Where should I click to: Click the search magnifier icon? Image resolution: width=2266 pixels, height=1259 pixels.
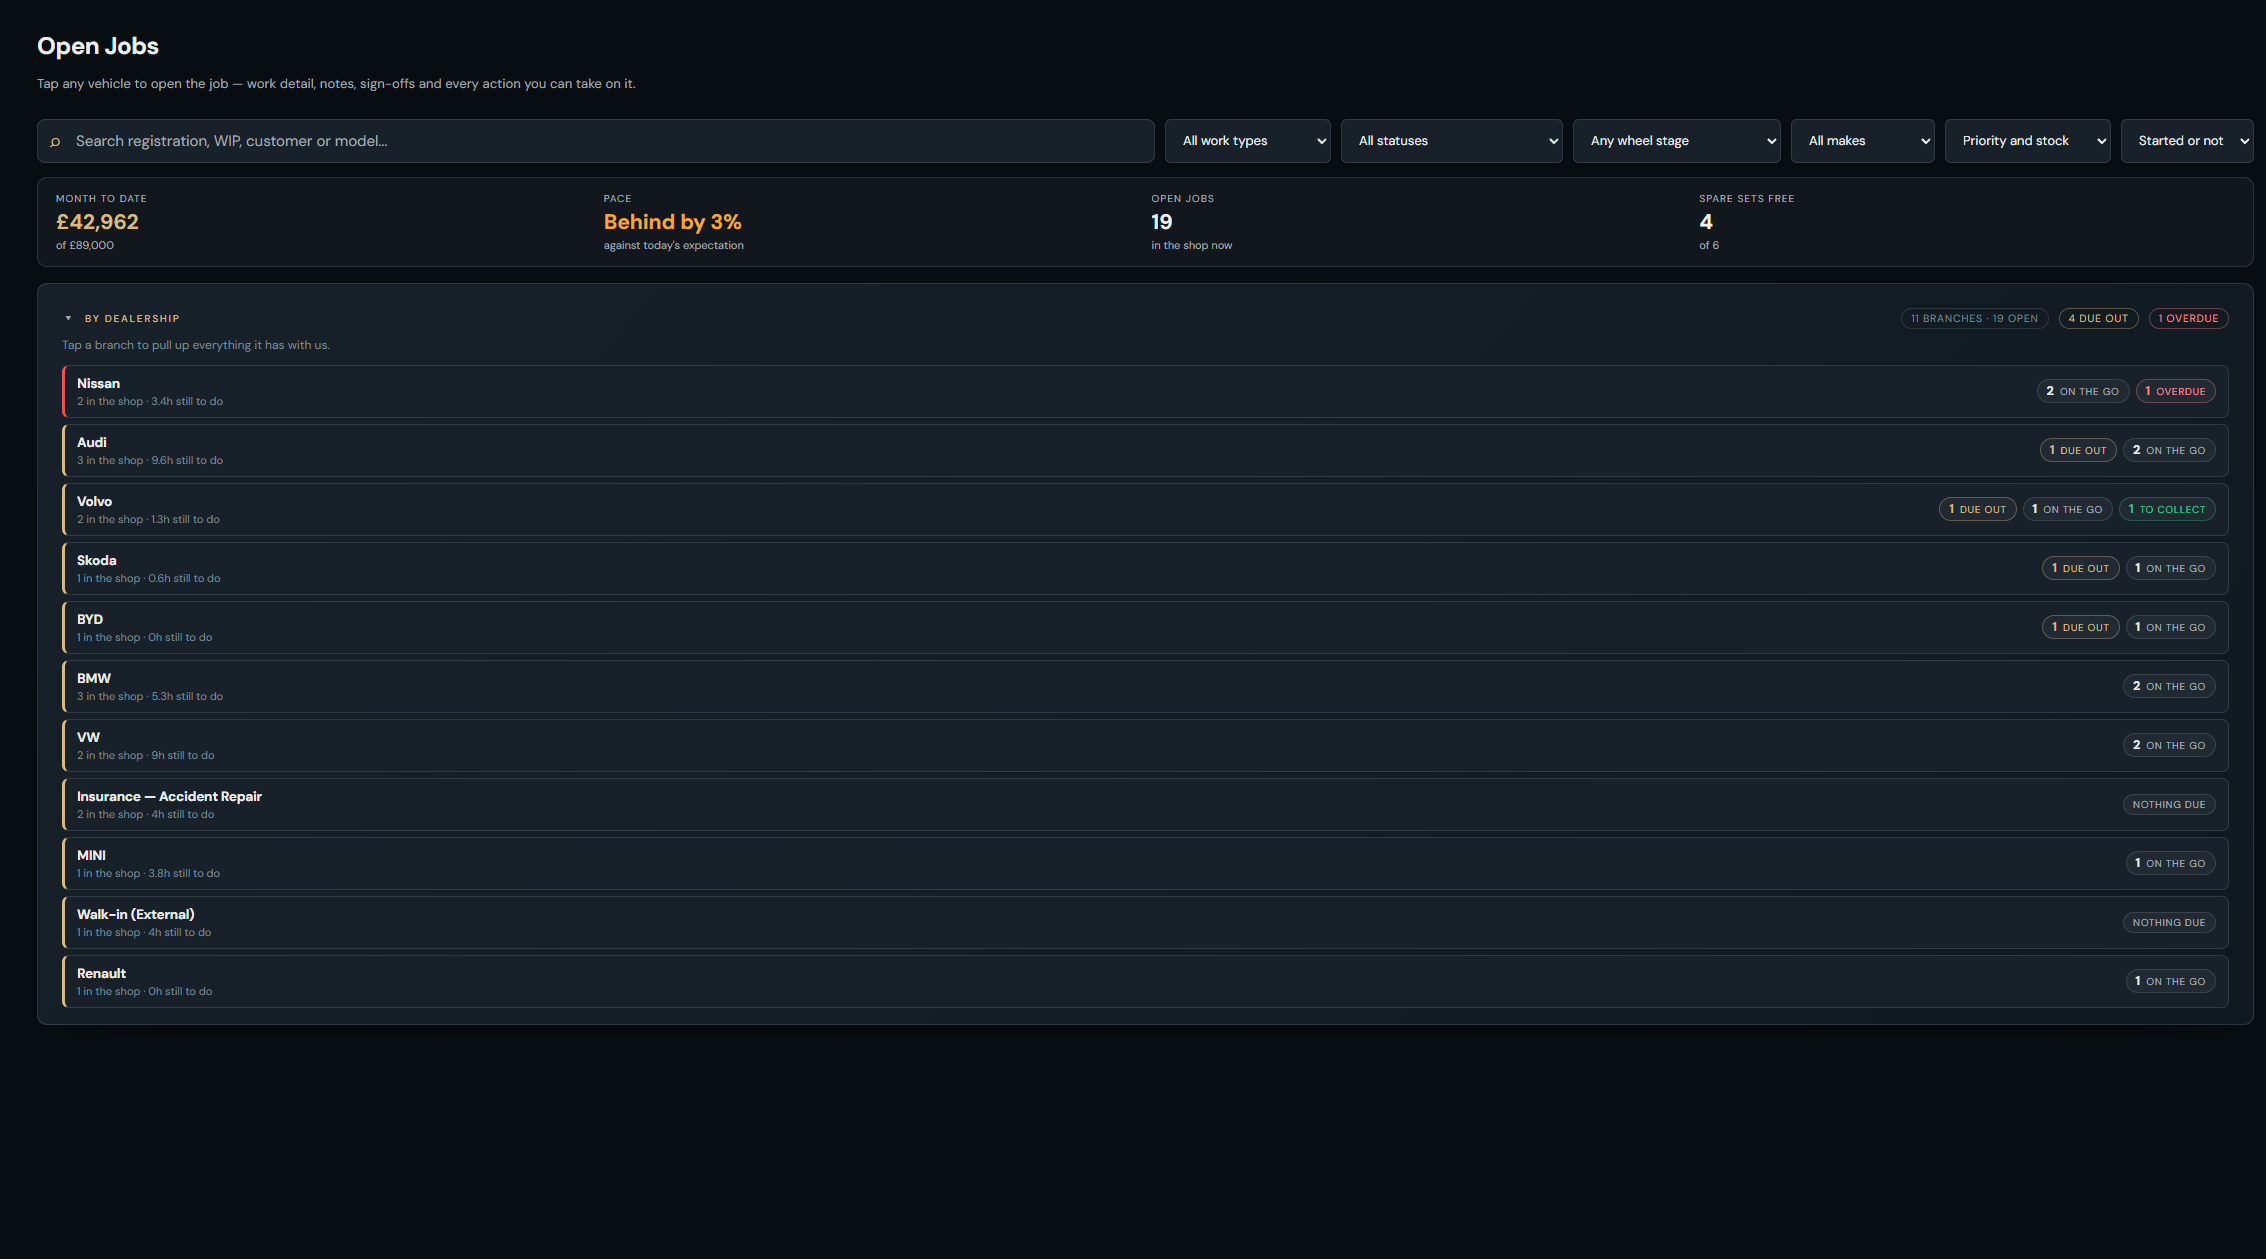55,142
